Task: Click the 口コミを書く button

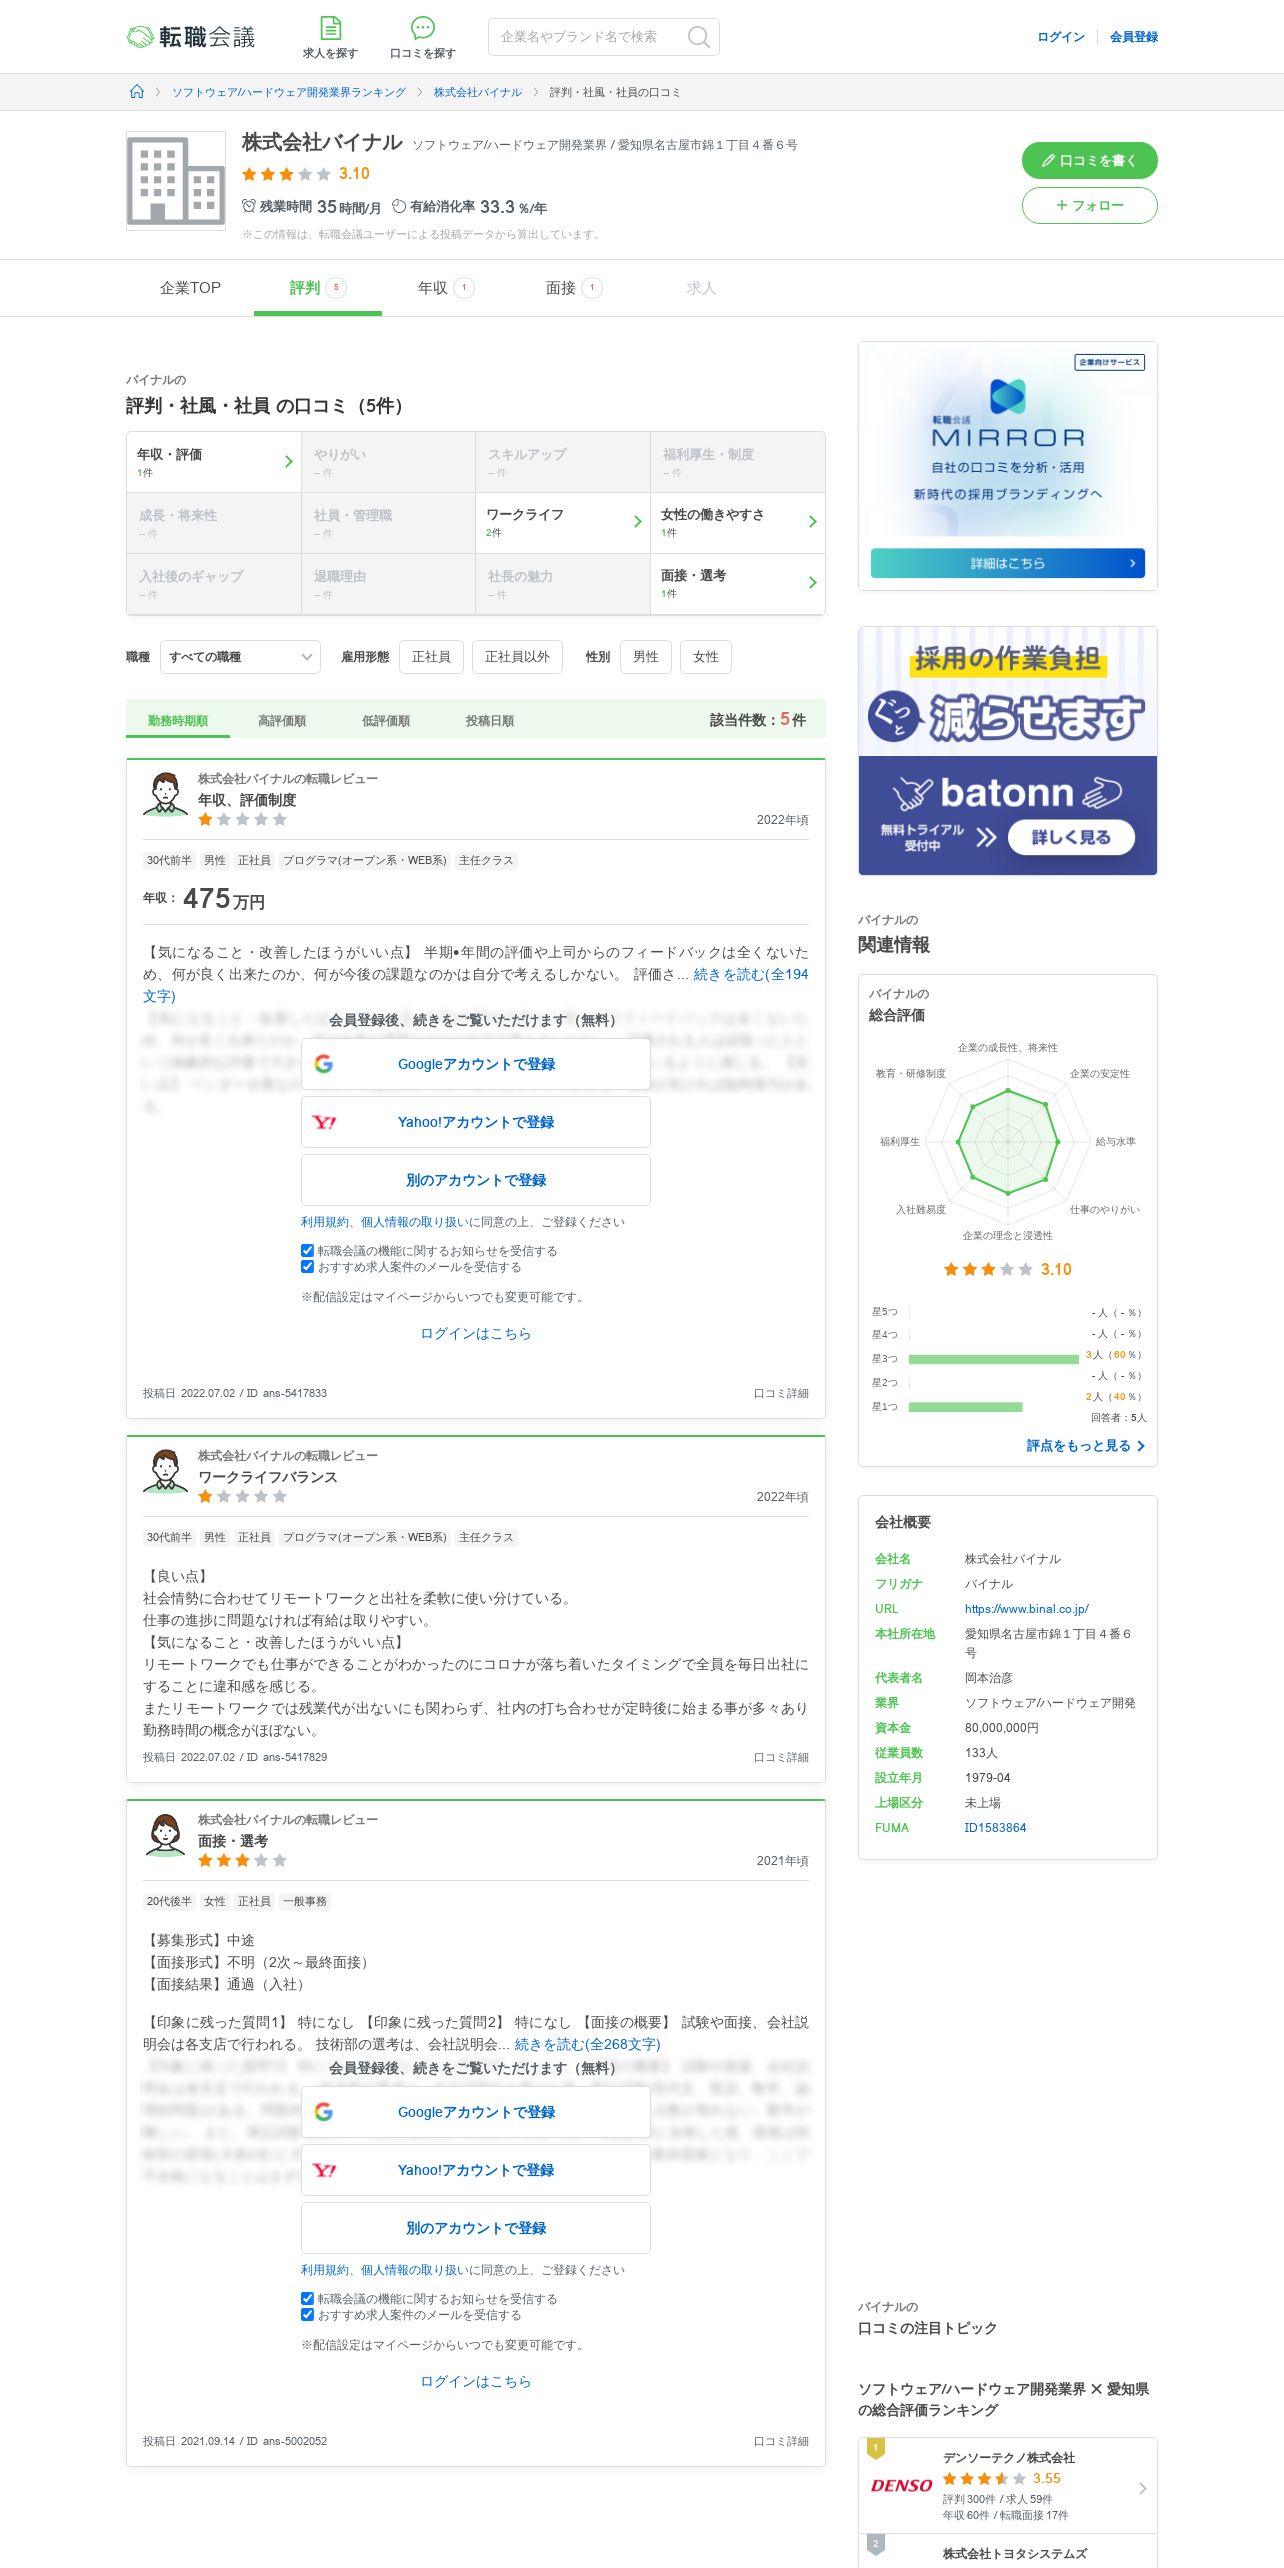Action: [1090, 160]
